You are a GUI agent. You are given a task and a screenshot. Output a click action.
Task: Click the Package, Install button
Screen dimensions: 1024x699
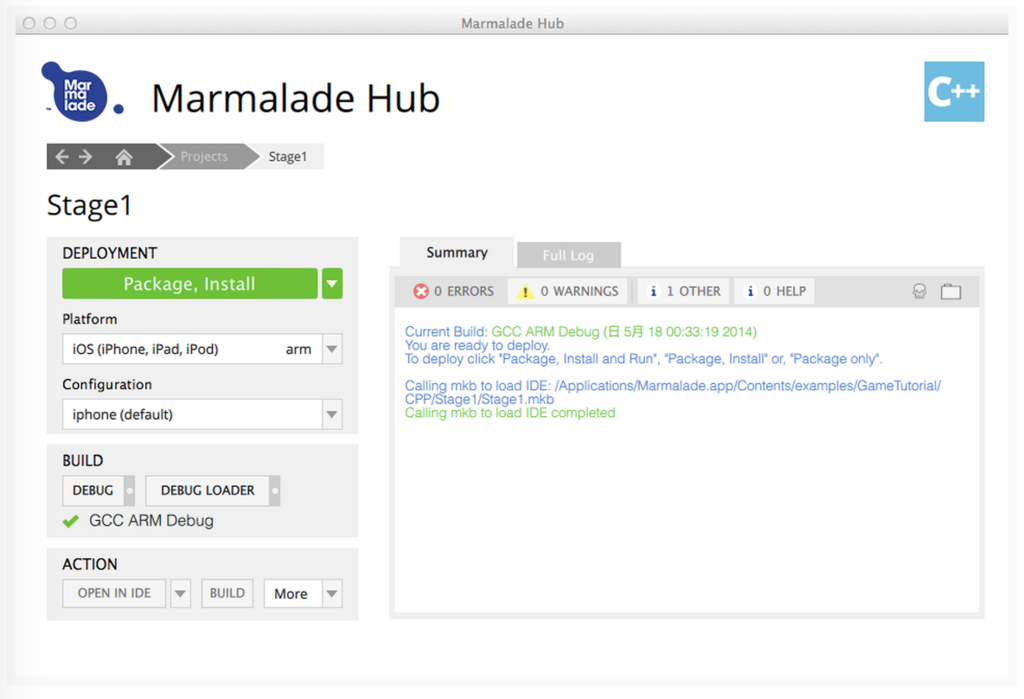[x=190, y=284]
